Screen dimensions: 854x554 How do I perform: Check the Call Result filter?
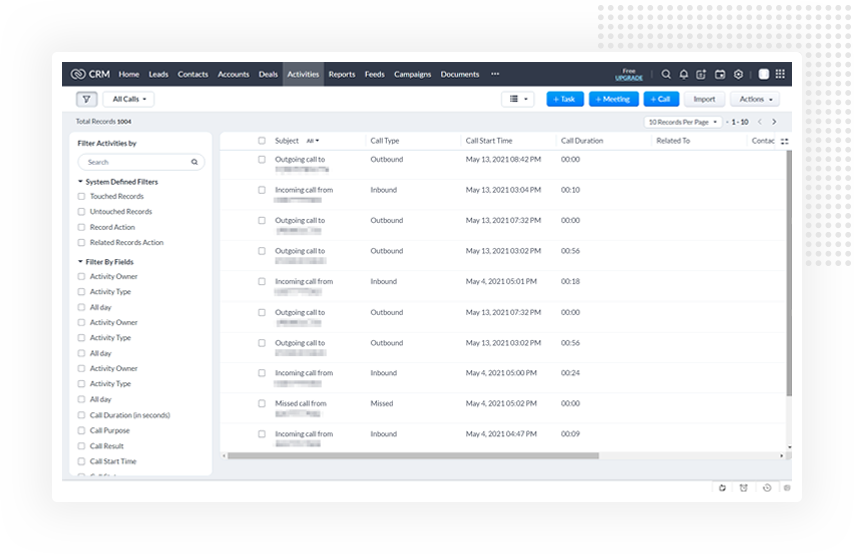[81, 446]
